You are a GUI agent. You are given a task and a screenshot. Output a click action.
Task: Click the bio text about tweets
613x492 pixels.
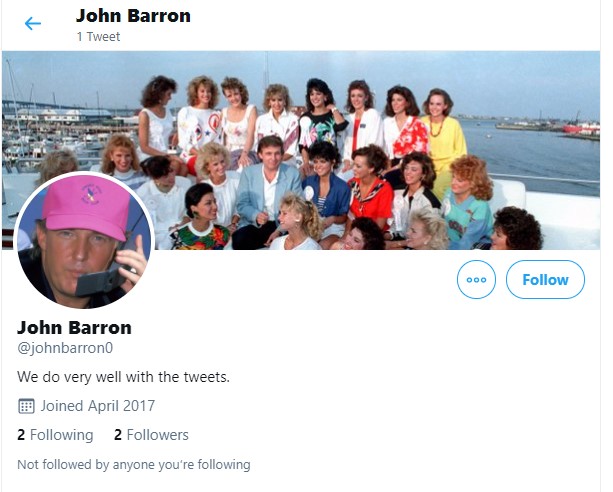tap(124, 377)
